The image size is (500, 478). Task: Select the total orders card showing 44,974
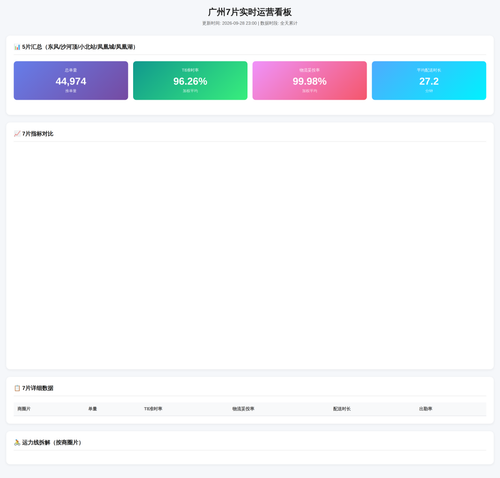click(x=71, y=80)
